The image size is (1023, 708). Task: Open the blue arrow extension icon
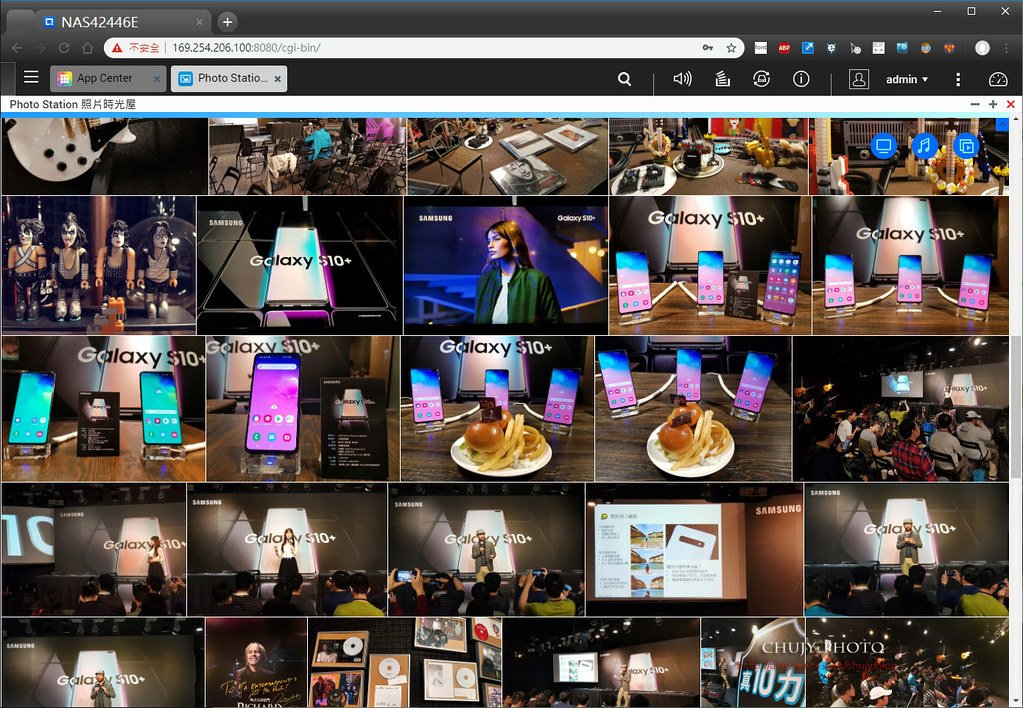tap(808, 48)
